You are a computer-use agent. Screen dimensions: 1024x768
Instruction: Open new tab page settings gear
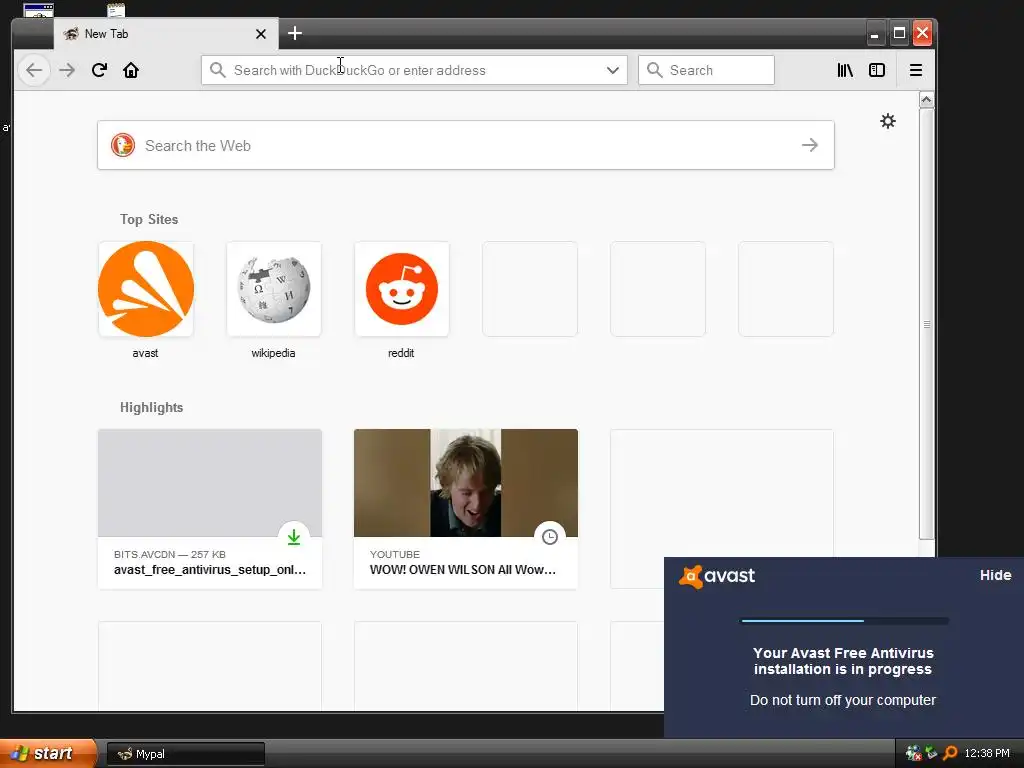point(888,121)
